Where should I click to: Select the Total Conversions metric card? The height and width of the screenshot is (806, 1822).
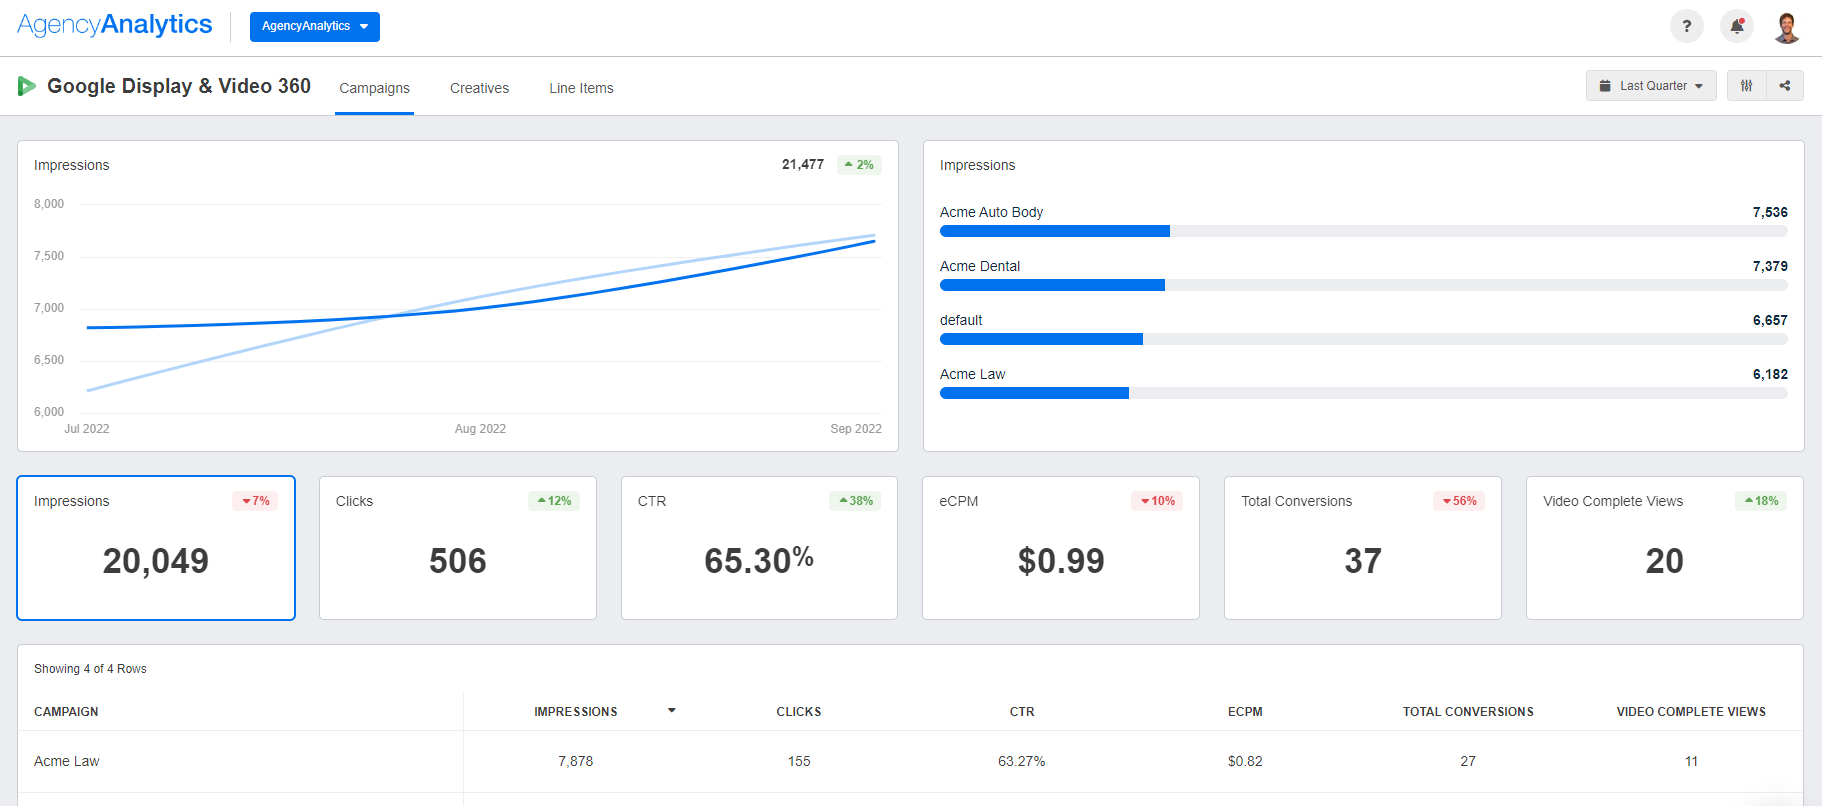pyautogui.click(x=1362, y=548)
